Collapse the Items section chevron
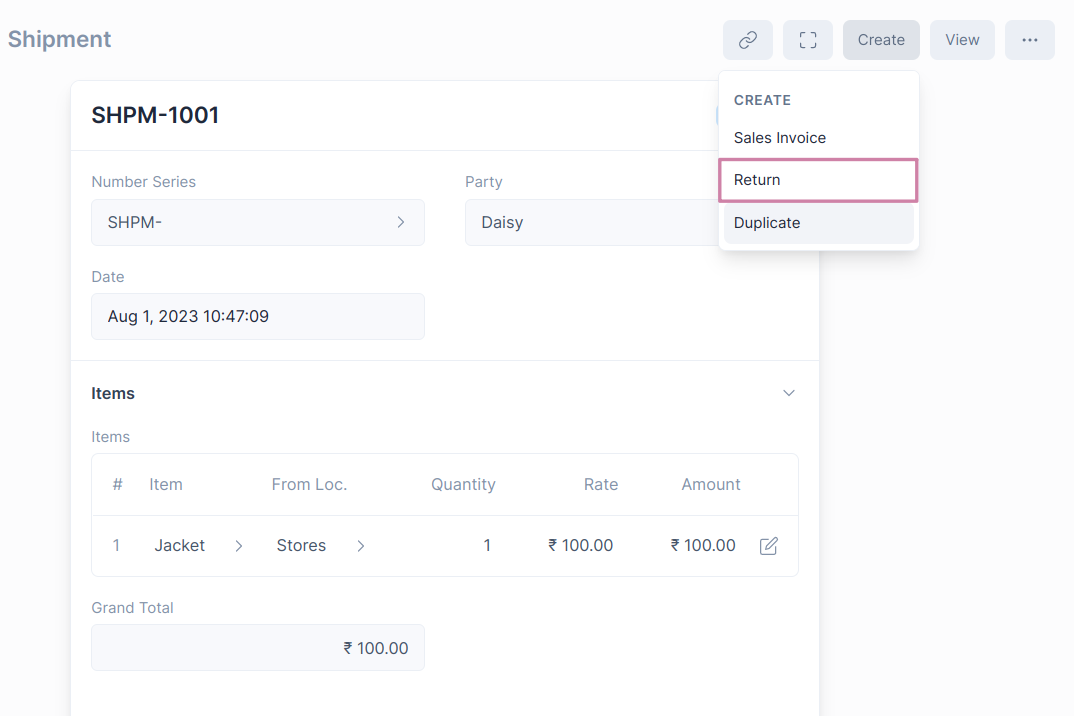This screenshot has height=716, width=1074. pyautogui.click(x=788, y=393)
